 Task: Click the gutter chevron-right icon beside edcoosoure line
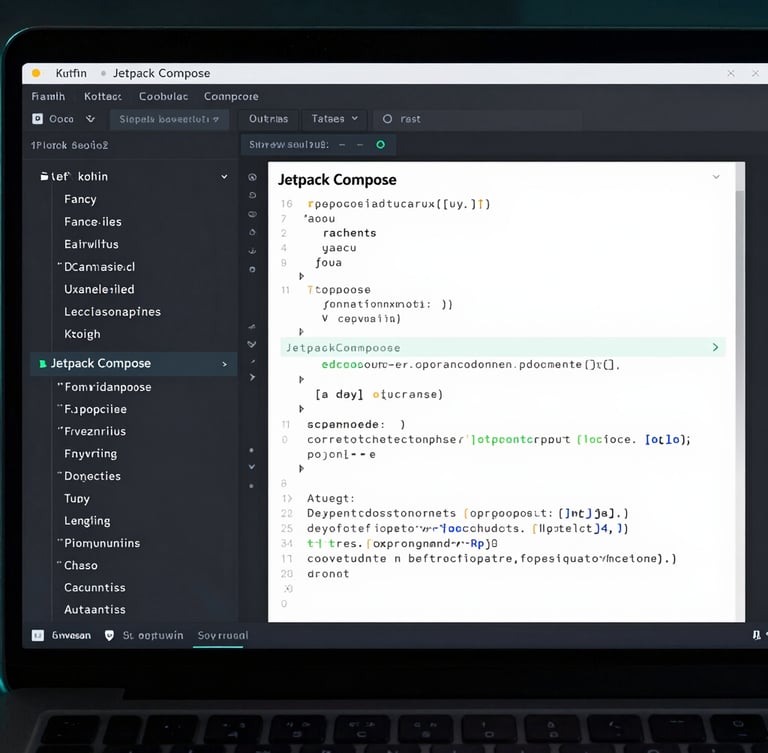252,377
